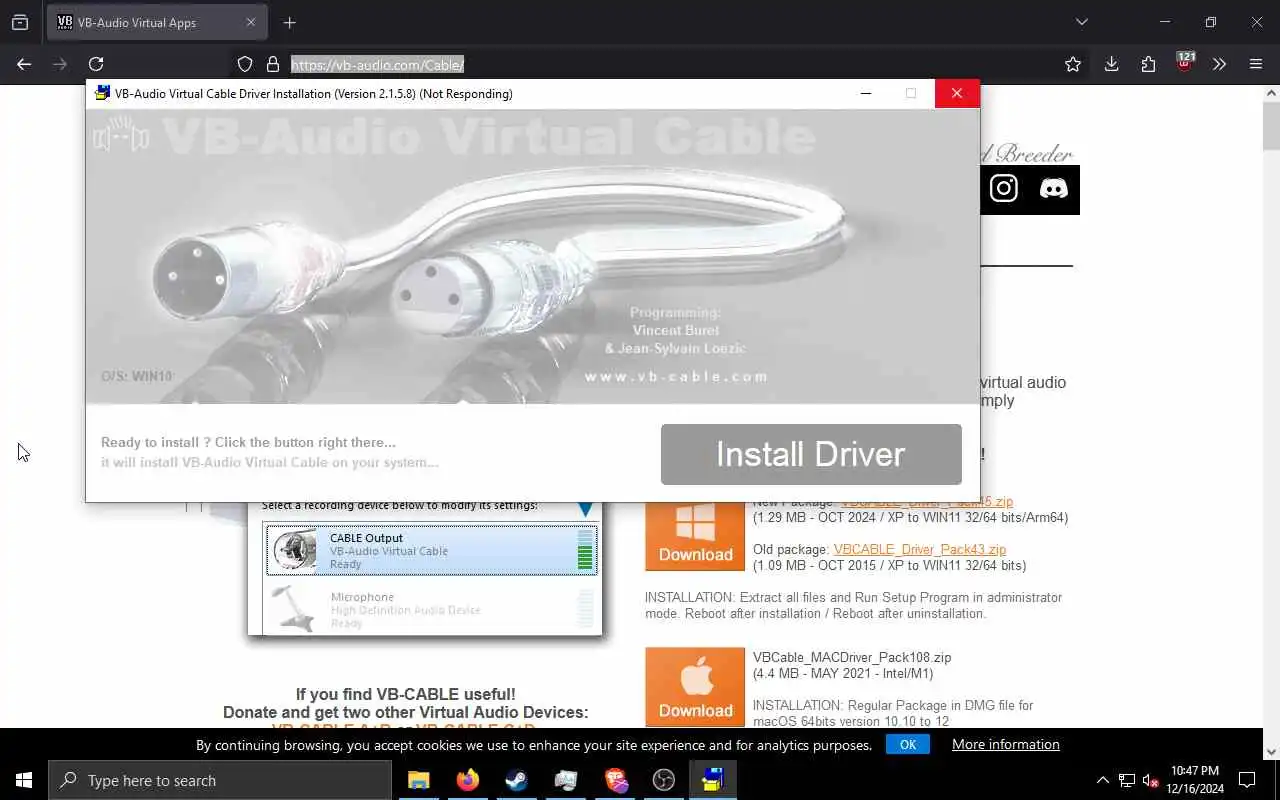1280x800 pixels.
Task: Open the More information cookie link
Action: (1006, 744)
